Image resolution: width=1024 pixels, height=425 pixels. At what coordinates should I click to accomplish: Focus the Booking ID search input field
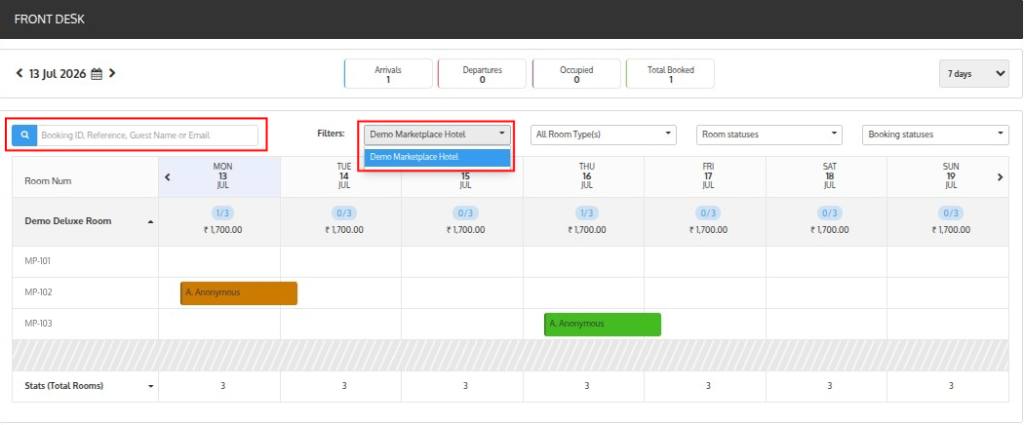tap(148, 135)
